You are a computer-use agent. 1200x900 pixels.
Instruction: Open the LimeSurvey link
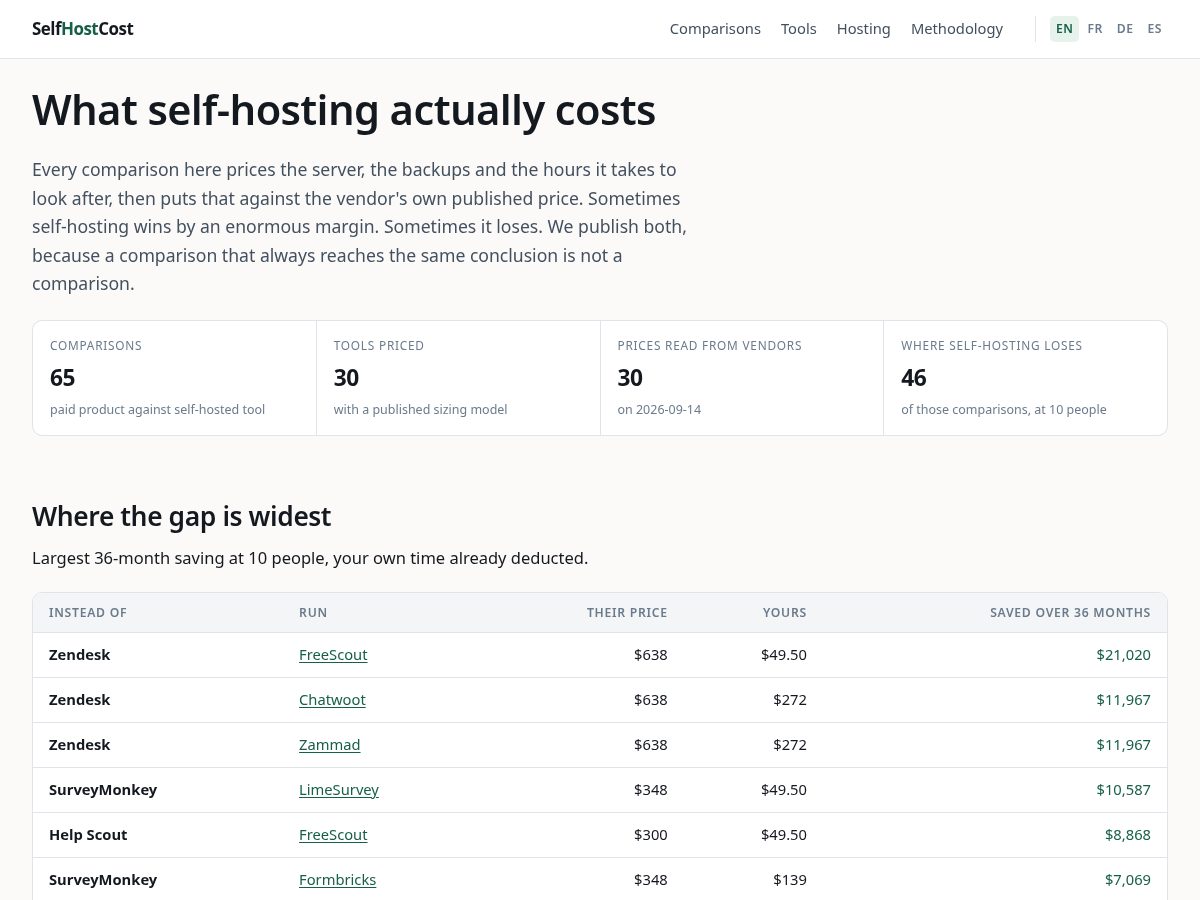[339, 790]
